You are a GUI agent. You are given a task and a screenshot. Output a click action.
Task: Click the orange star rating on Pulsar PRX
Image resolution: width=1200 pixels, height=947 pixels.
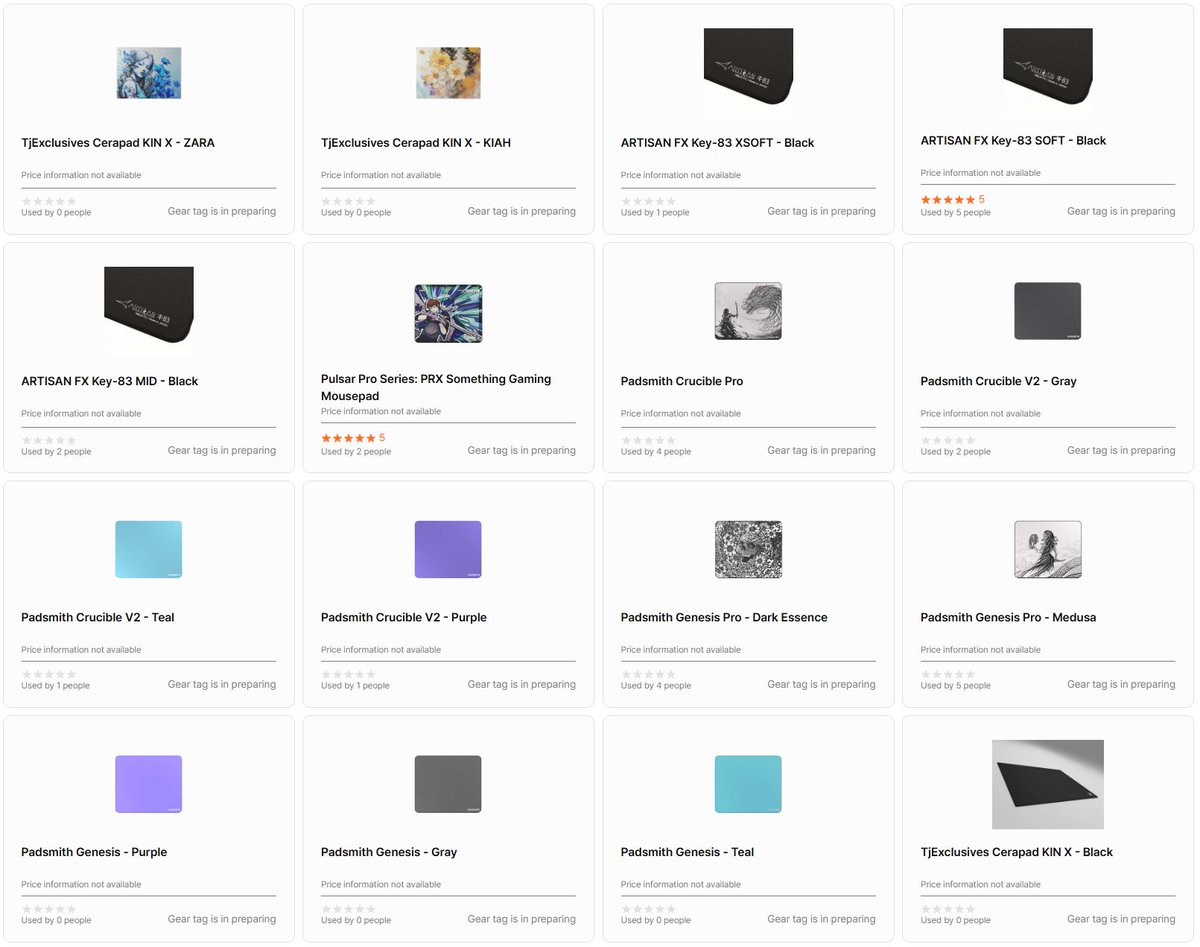click(x=348, y=438)
